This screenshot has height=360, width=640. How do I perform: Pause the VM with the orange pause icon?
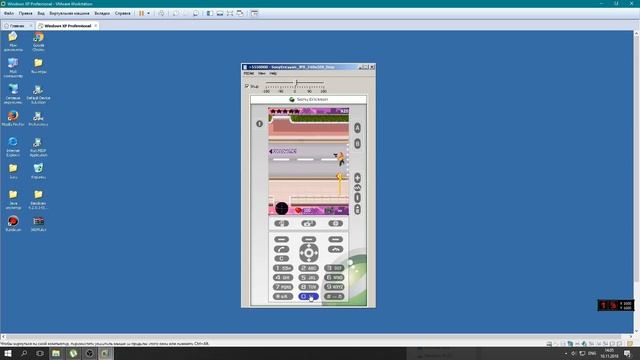141,13
